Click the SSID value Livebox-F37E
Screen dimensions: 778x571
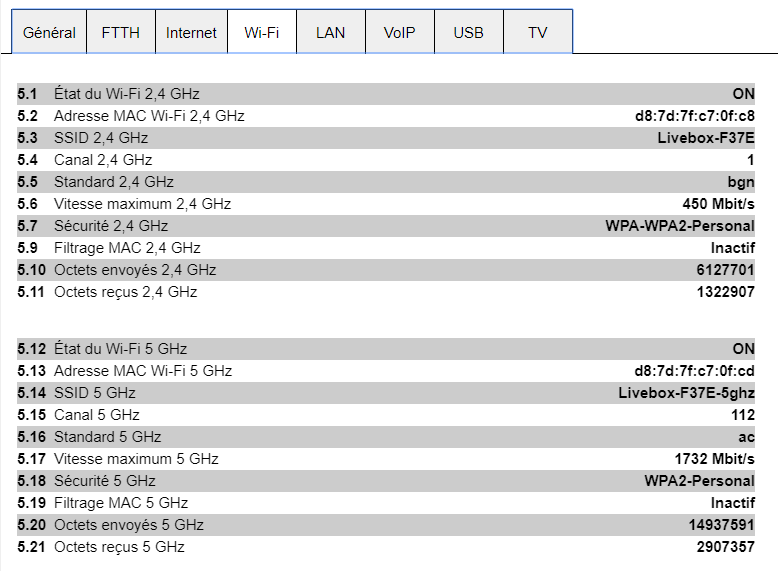tap(705, 138)
